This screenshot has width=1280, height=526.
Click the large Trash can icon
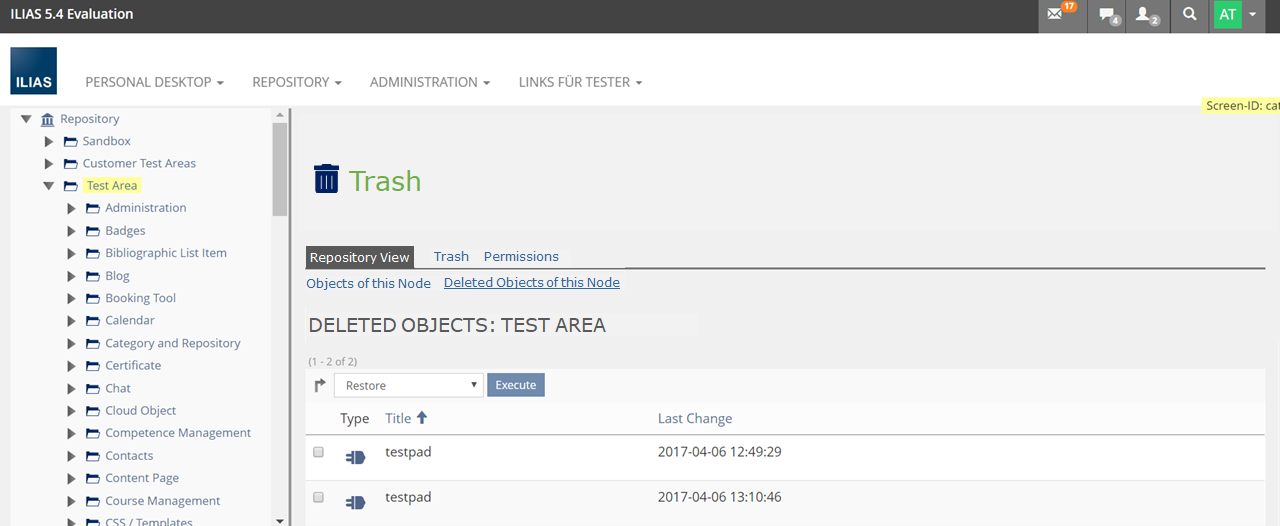326,179
